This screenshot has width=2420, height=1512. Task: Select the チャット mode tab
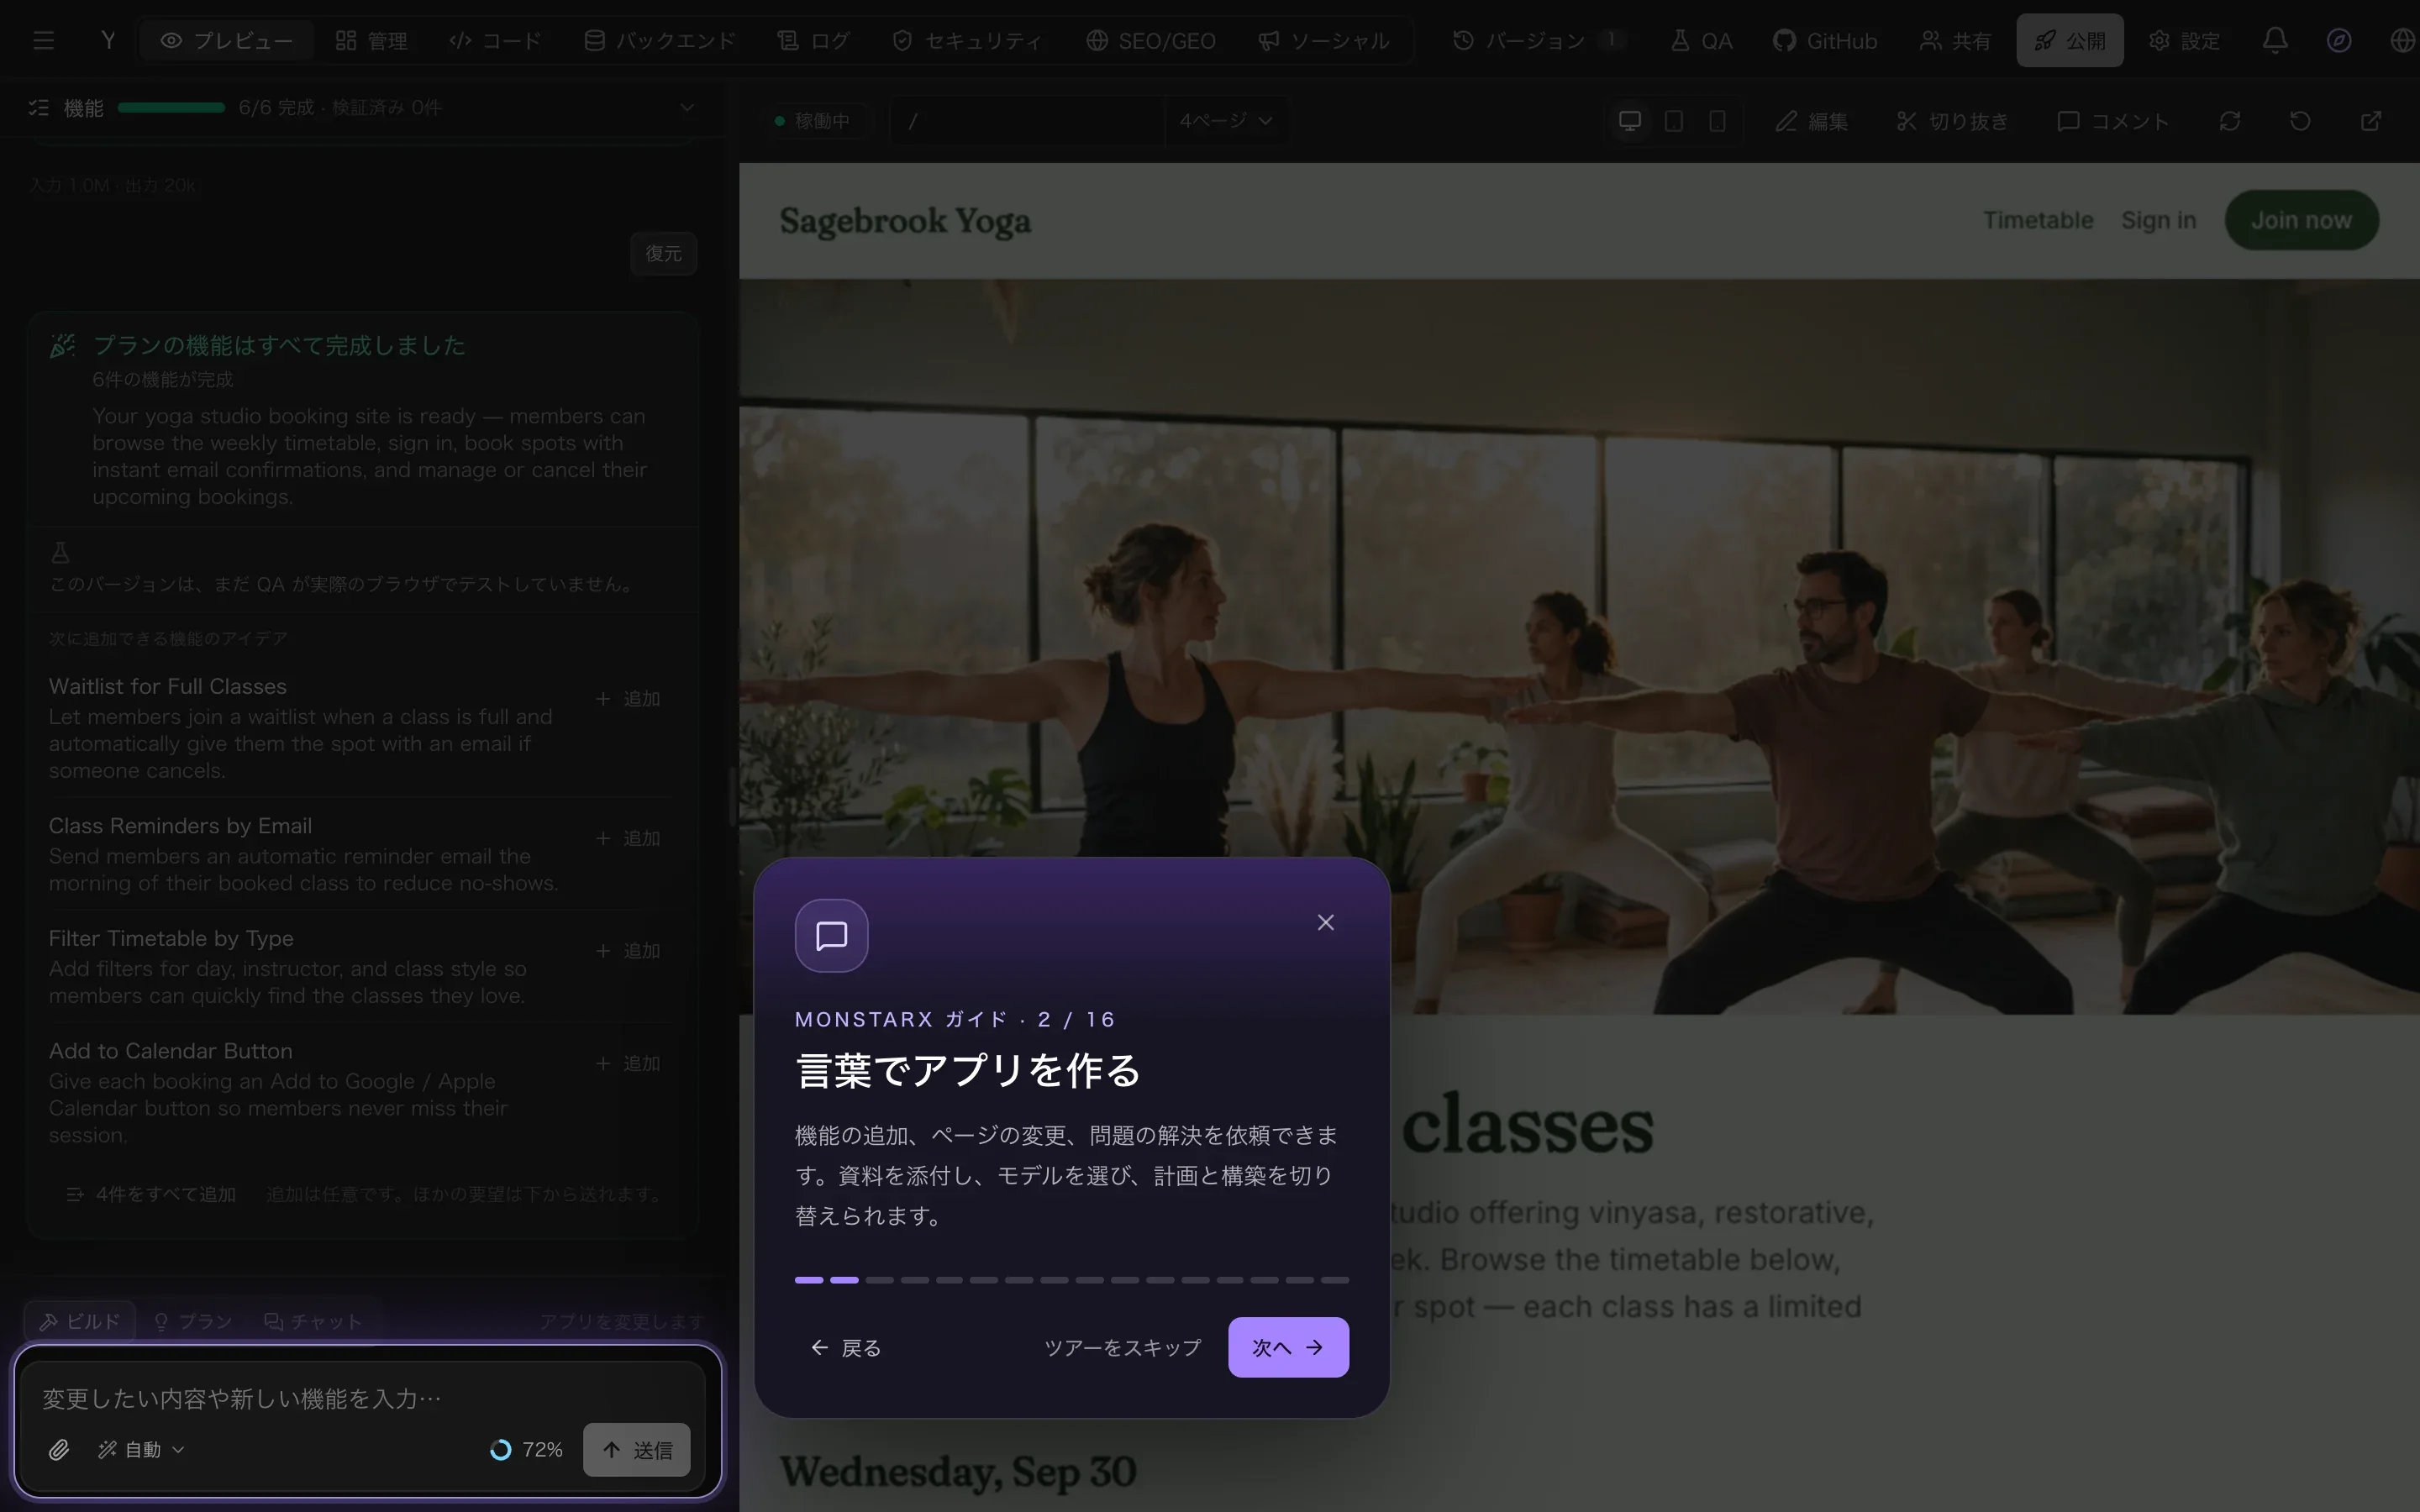coord(313,1321)
